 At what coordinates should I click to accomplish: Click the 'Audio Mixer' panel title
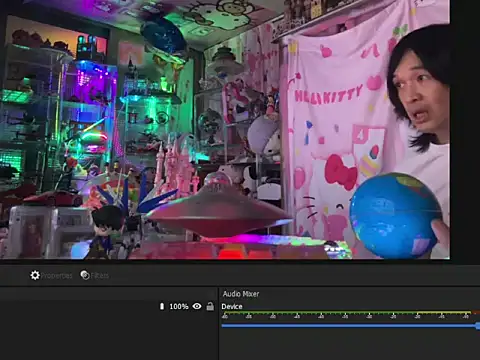tap(241, 294)
